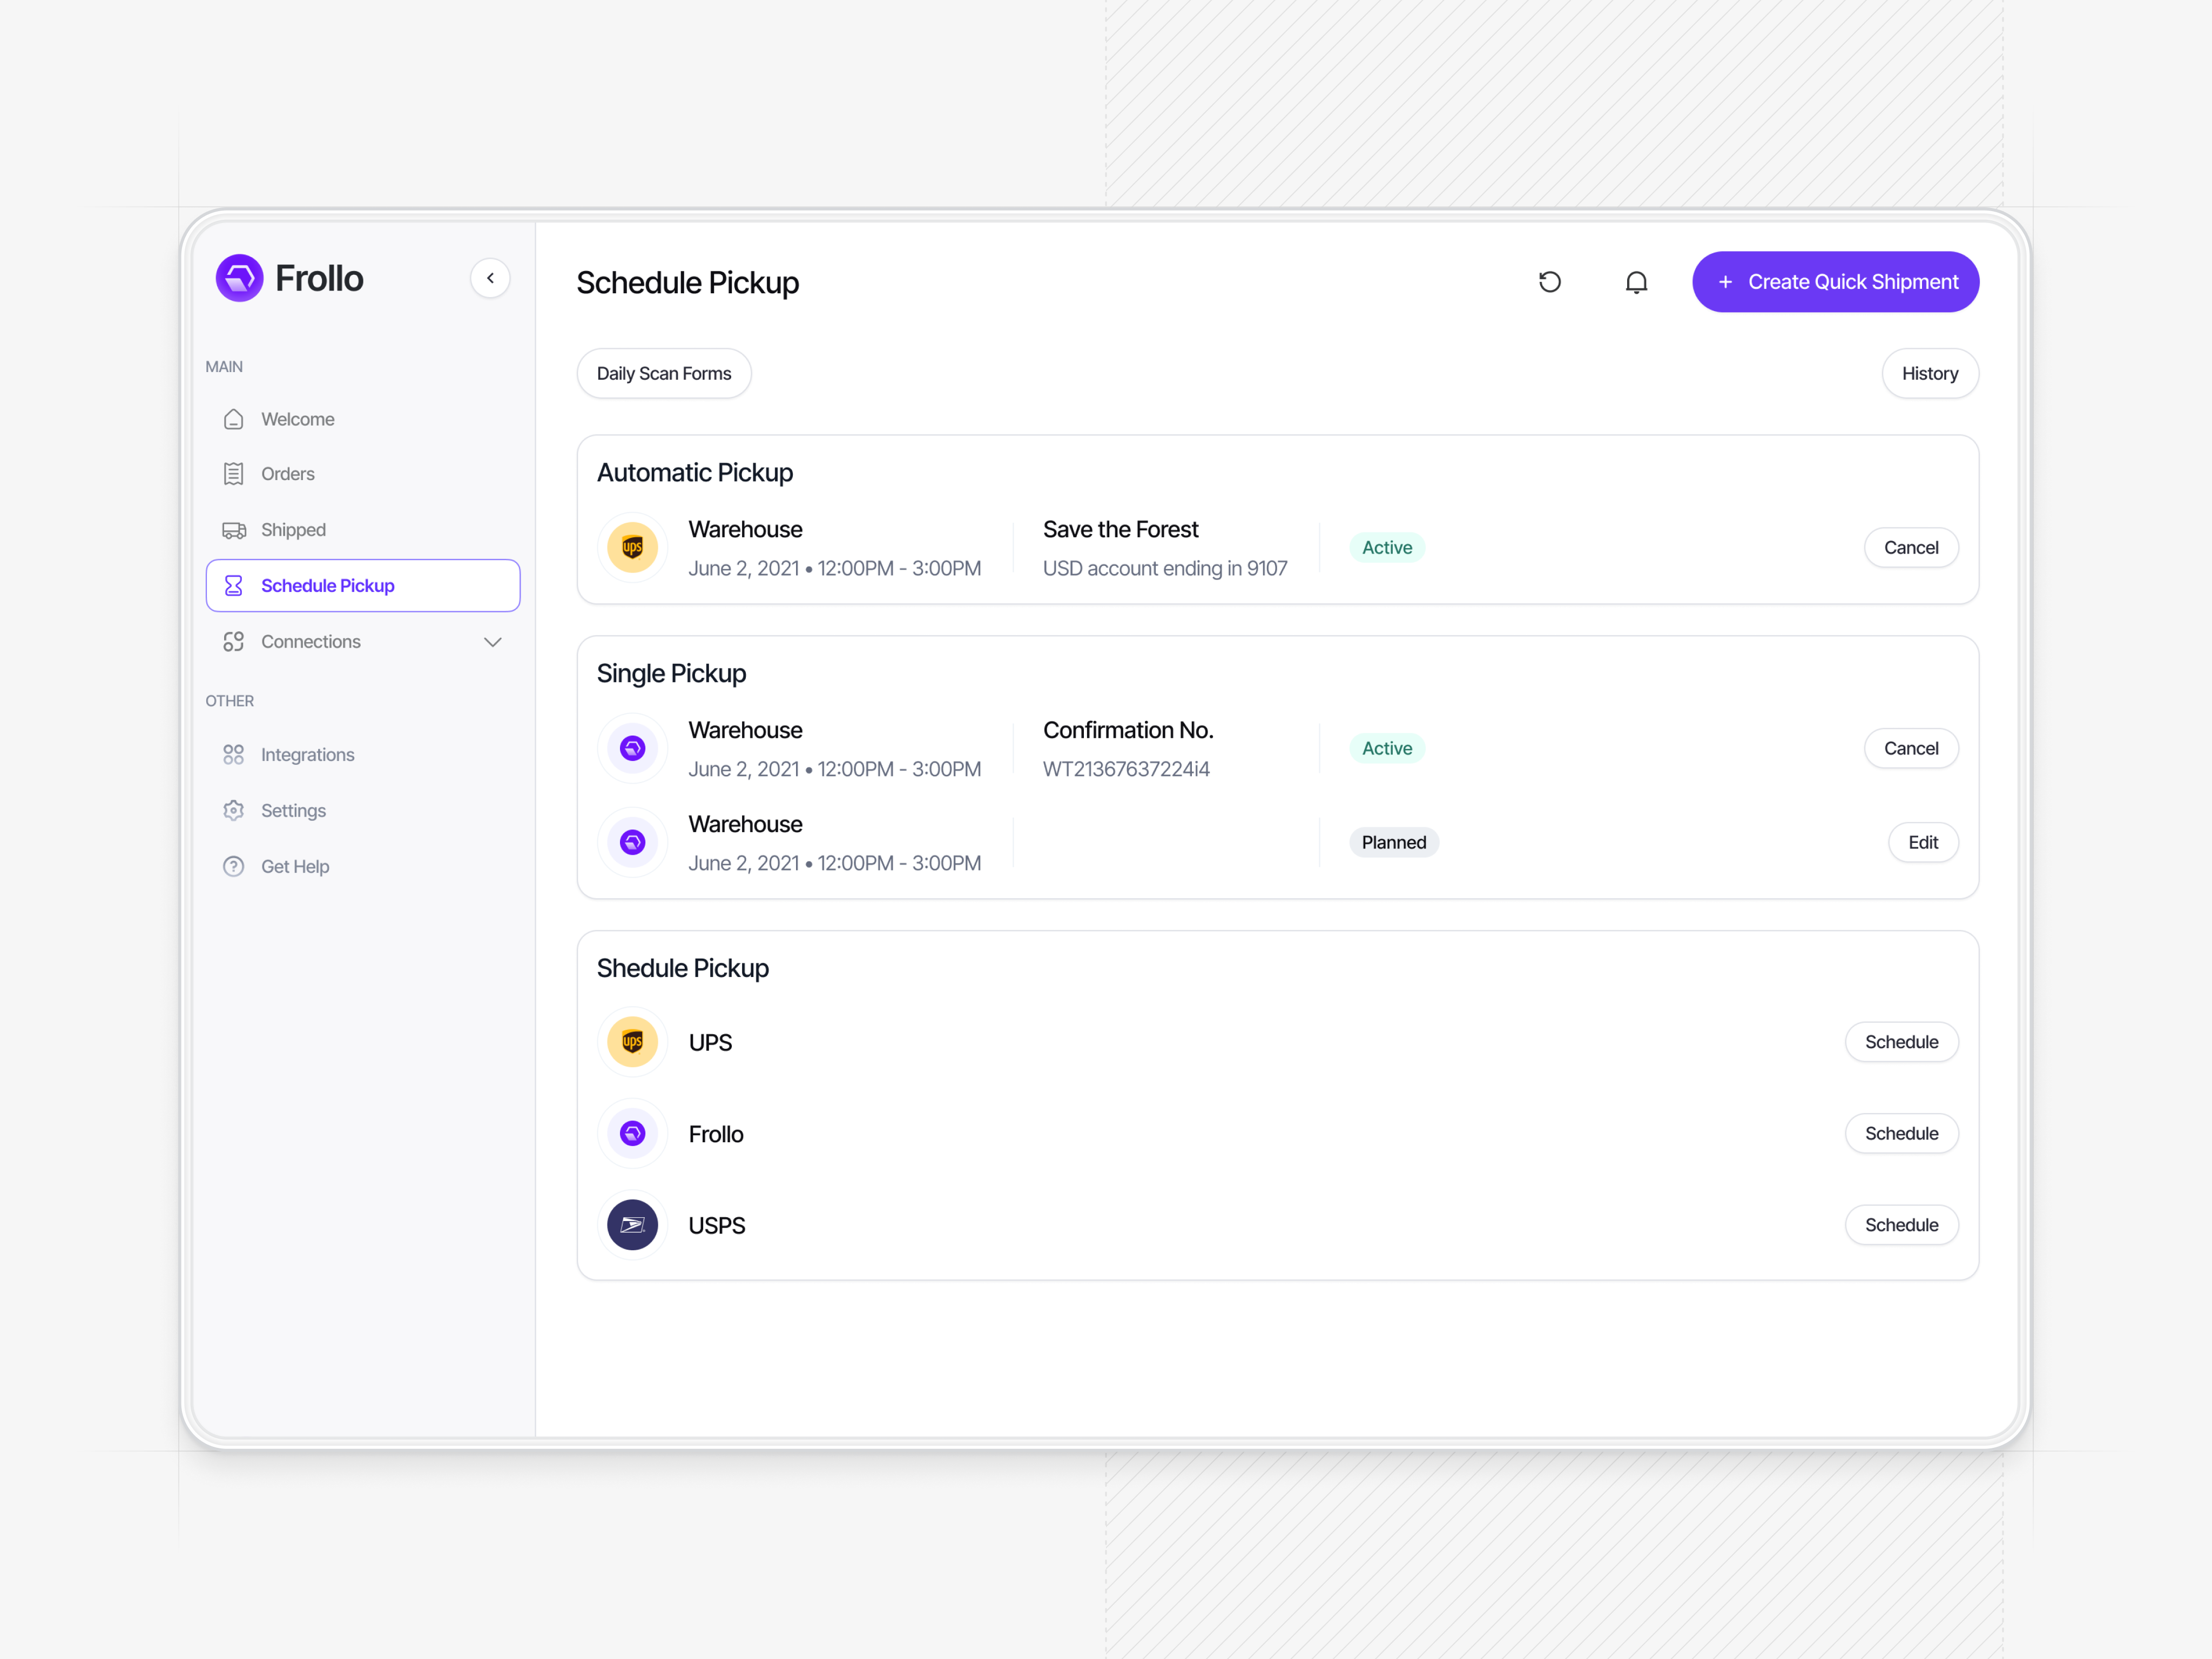Click the Shipped truck icon
This screenshot has height=1659, width=2212.
(233, 530)
